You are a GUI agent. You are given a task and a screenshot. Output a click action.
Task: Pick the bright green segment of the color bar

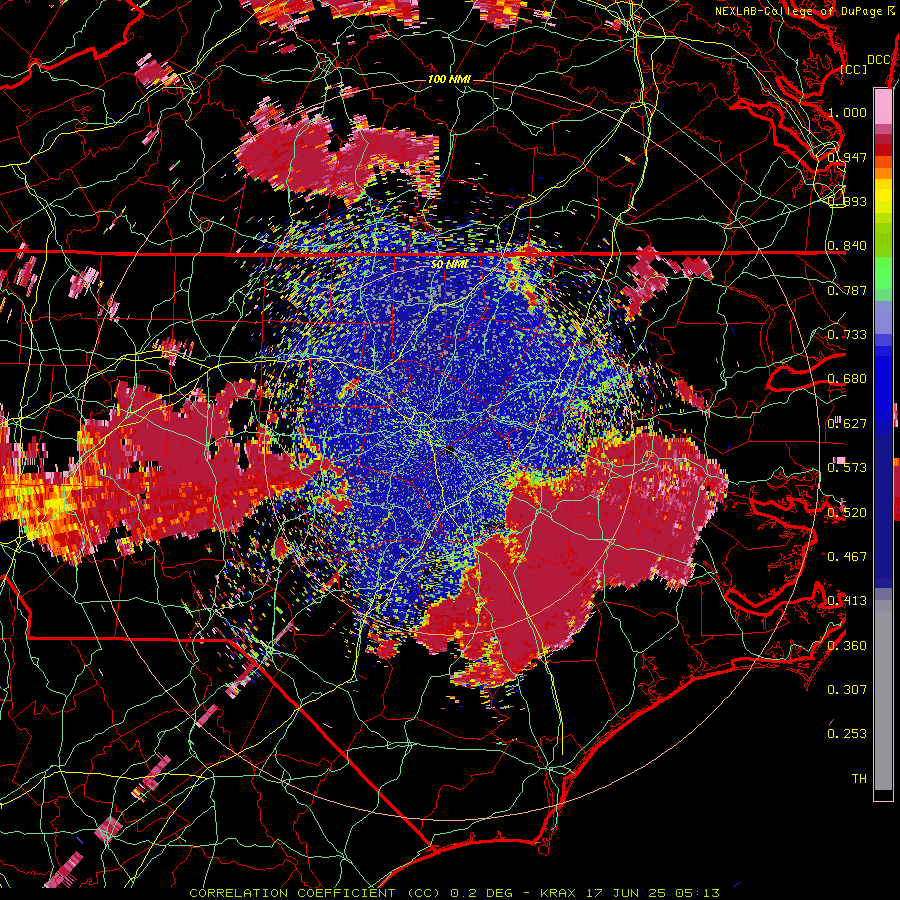pos(883,274)
